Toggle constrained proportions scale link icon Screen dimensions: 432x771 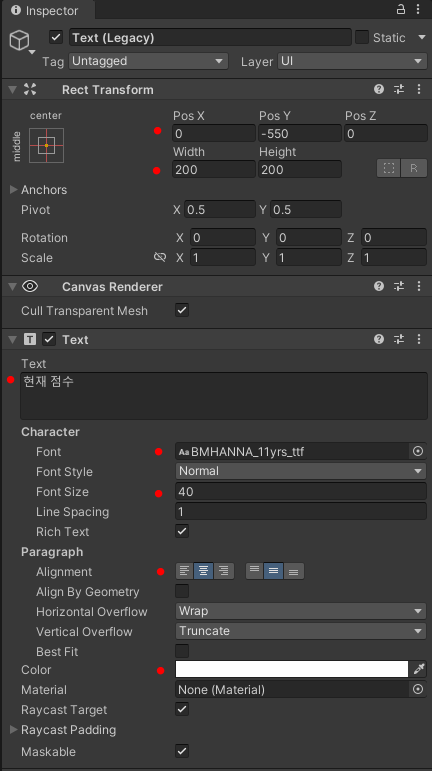[160, 257]
